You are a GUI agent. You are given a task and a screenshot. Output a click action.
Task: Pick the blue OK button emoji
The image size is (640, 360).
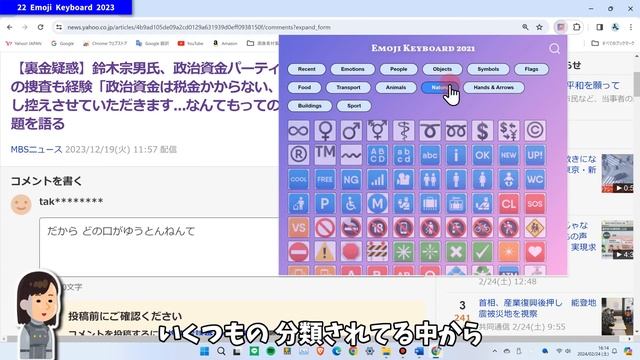[482, 155]
